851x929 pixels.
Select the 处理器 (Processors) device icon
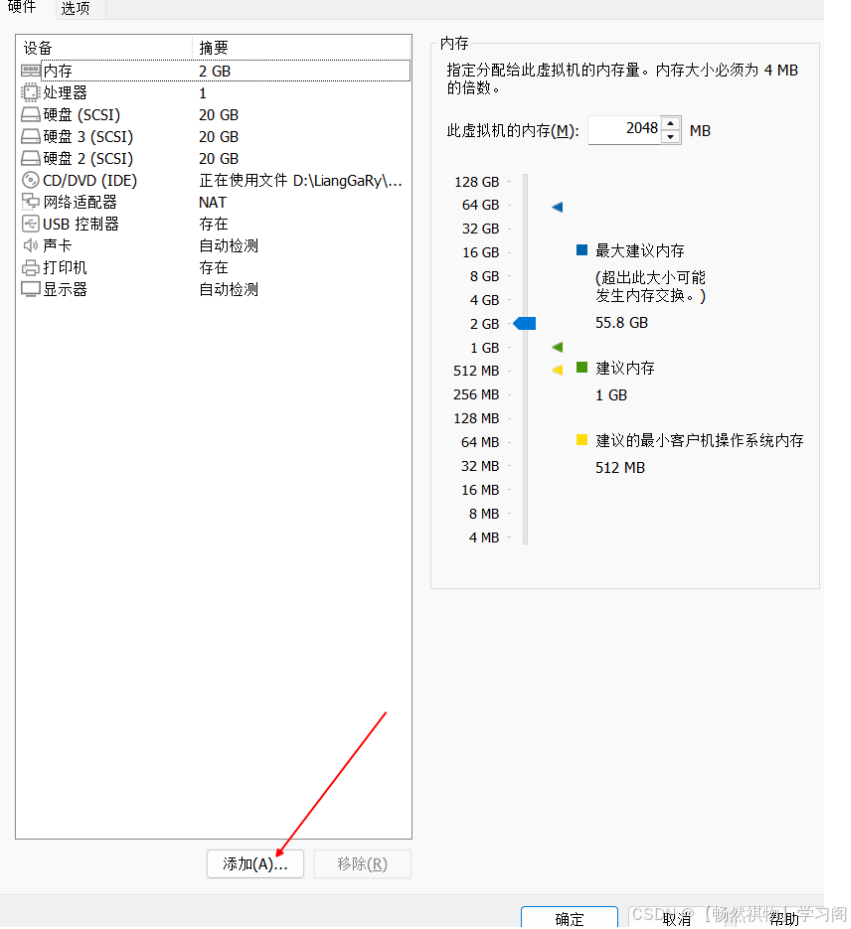(31, 92)
